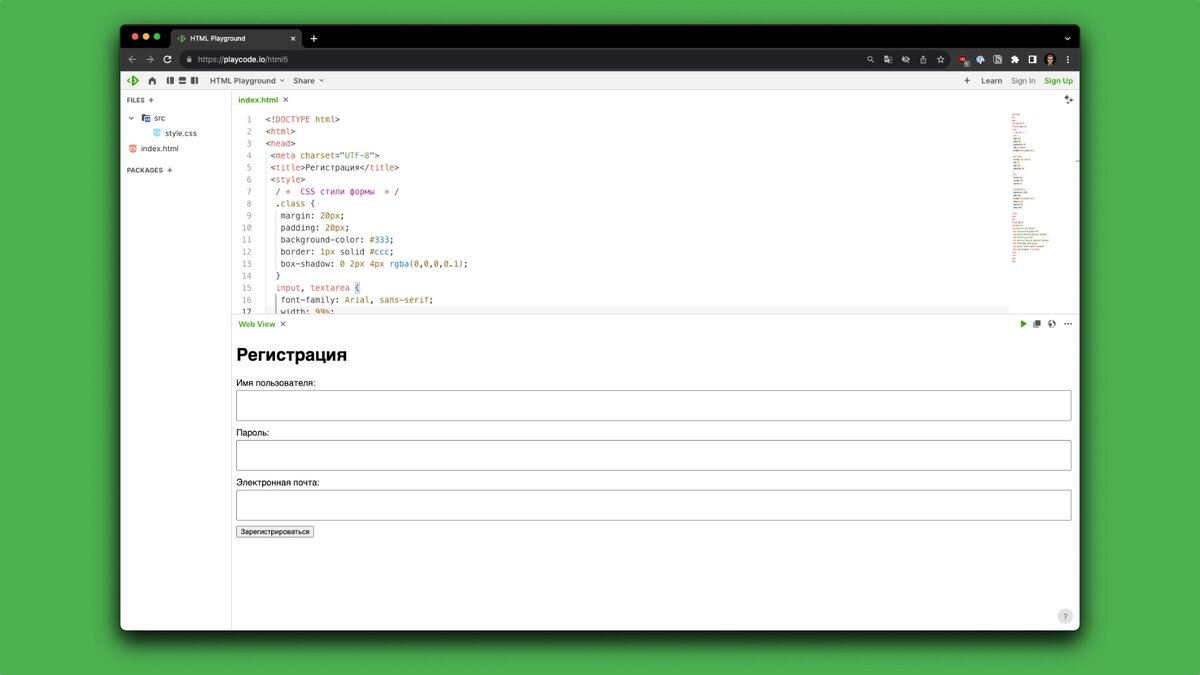Collapse the src folder chevron

point(131,118)
